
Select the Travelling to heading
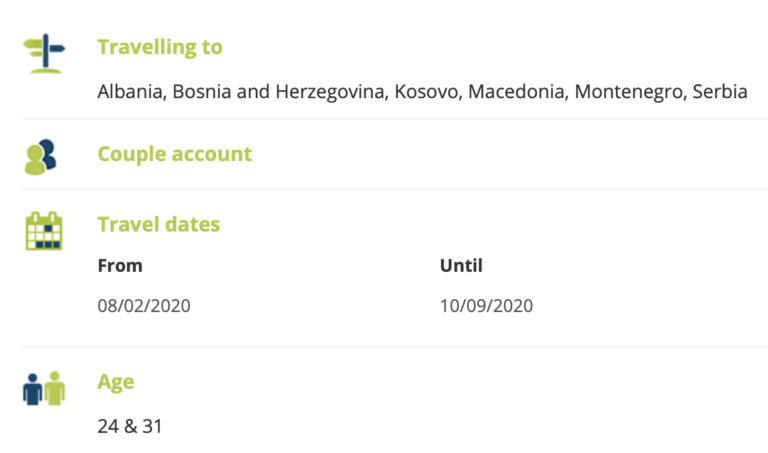pyautogui.click(x=160, y=47)
